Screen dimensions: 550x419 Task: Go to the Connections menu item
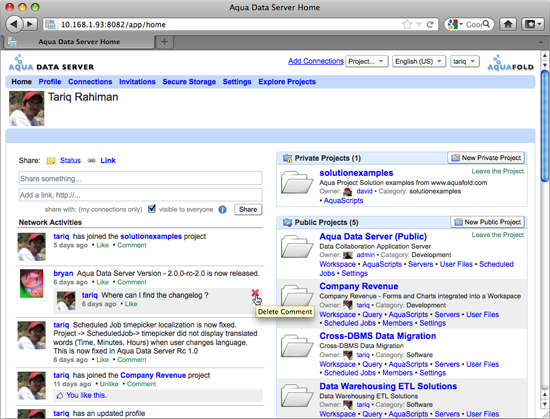click(x=90, y=82)
